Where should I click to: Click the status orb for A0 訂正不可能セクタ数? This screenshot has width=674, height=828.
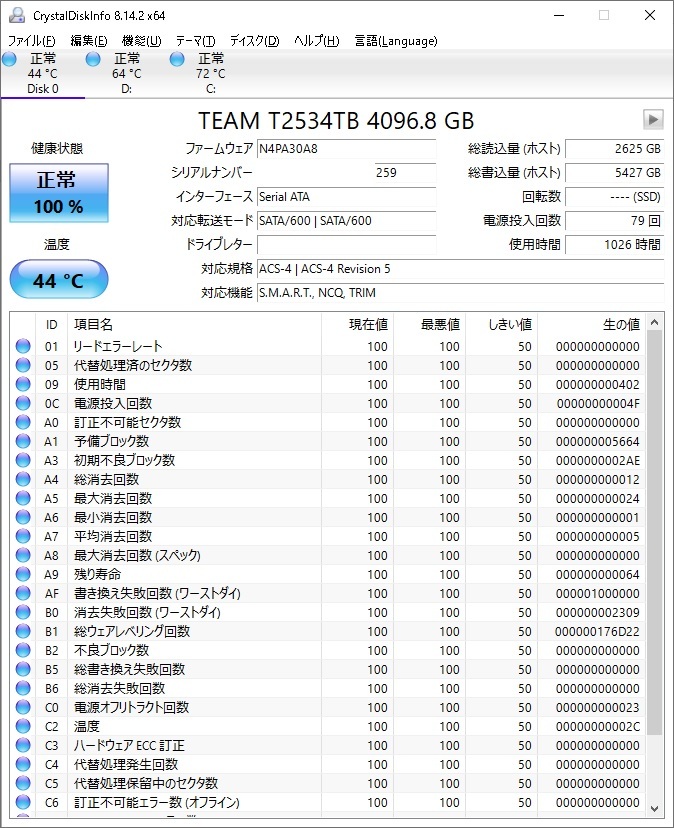click(23, 422)
